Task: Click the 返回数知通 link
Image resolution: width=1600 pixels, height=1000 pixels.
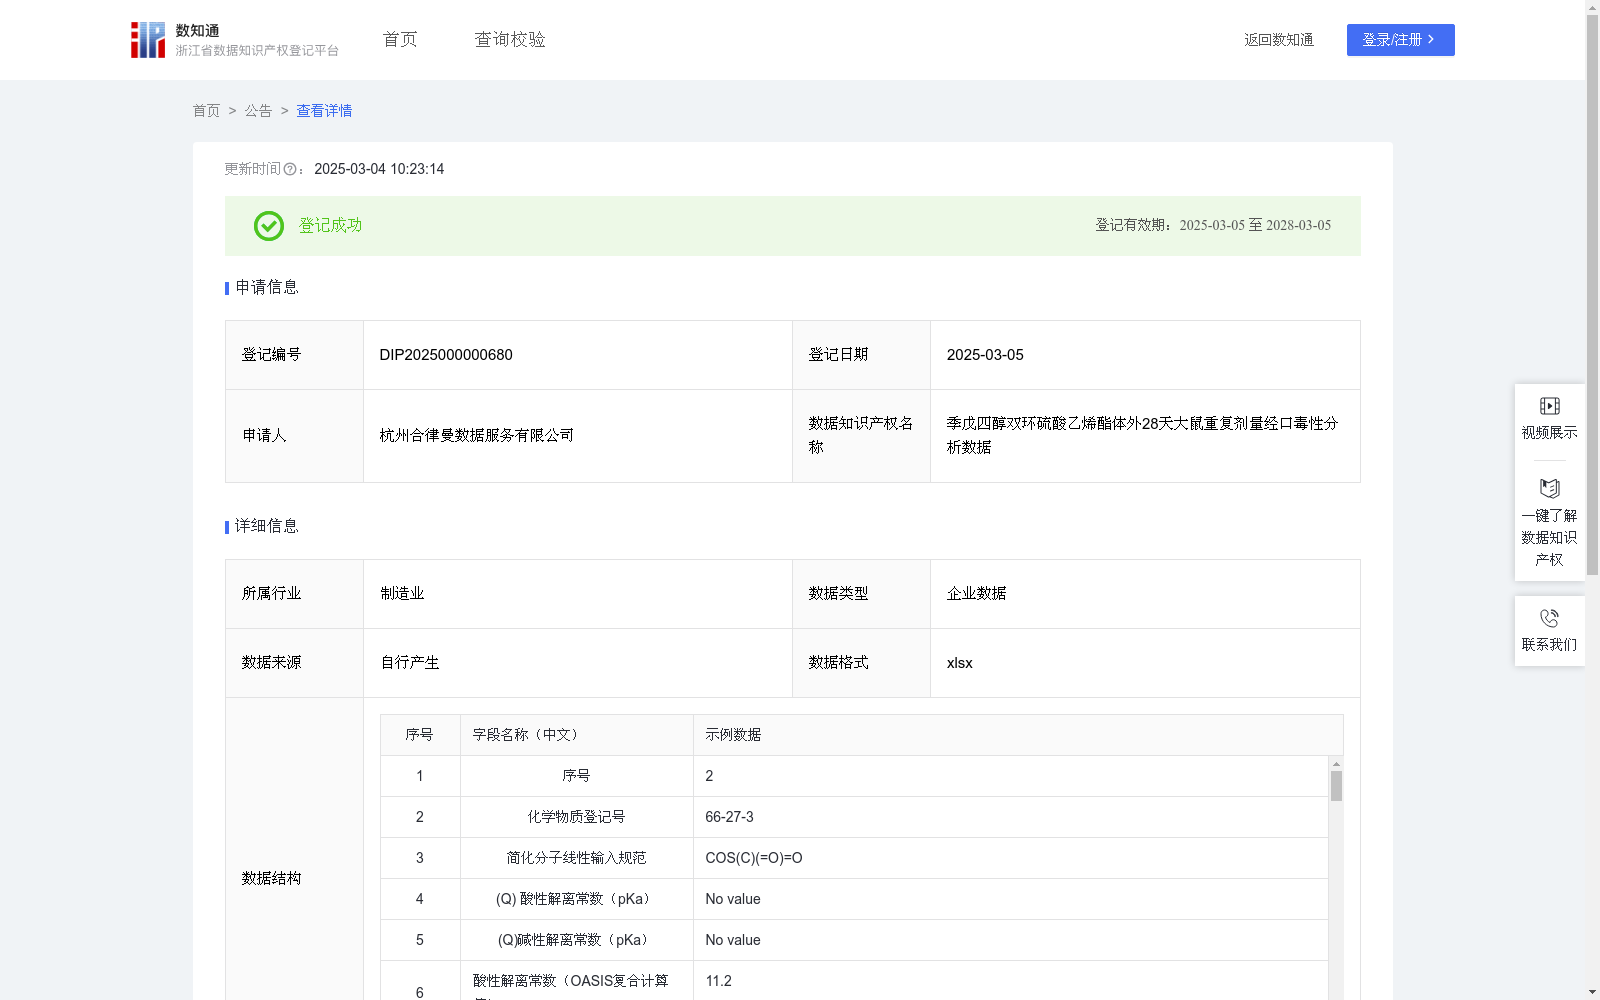Action: (1279, 40)
